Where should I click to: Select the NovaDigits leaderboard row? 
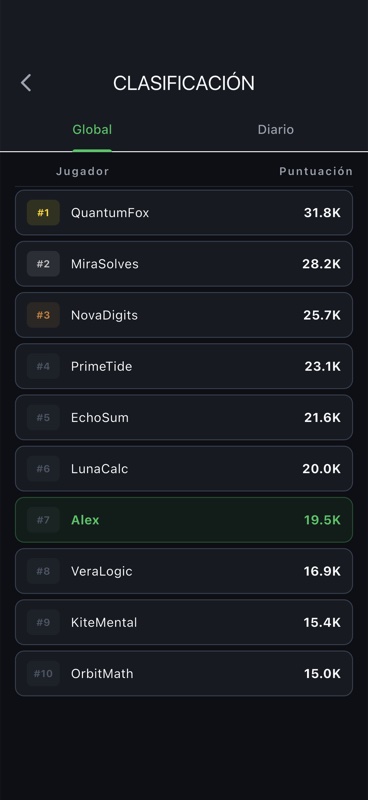(x=184, y=315)
